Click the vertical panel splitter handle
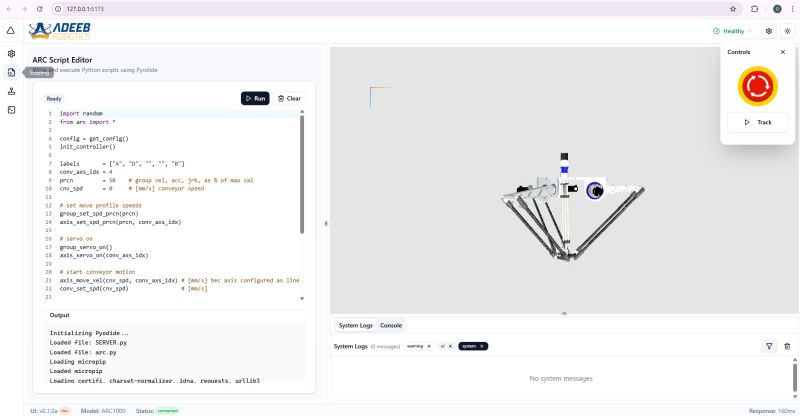The height and width of the screenshot is (416, 800). click(x=326, y=223)
